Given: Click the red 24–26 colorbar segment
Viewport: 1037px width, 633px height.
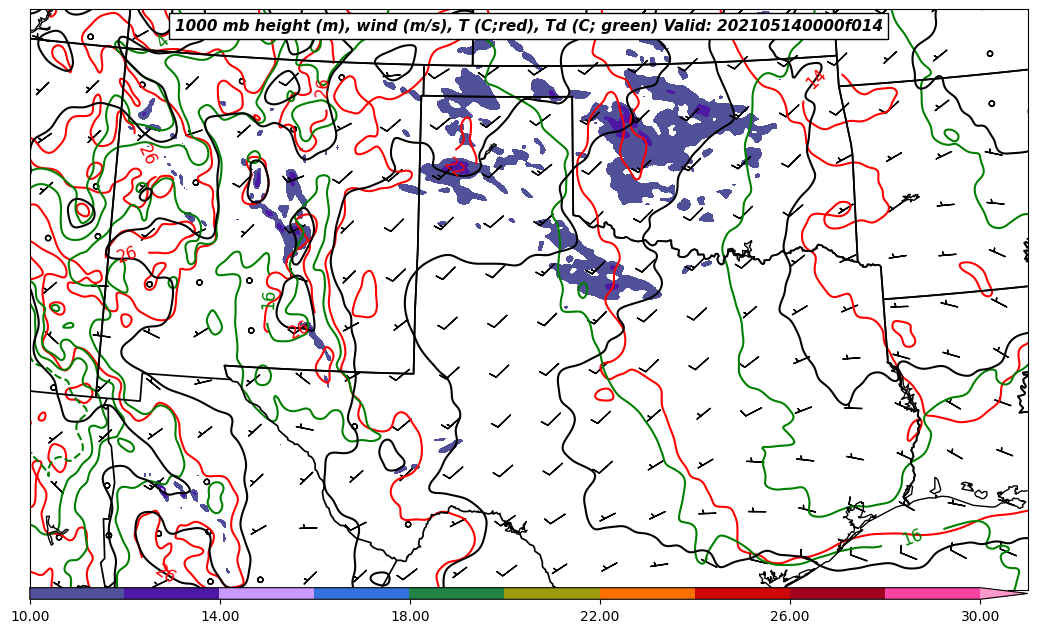Looking at the screenshot, I should (742, 593).
